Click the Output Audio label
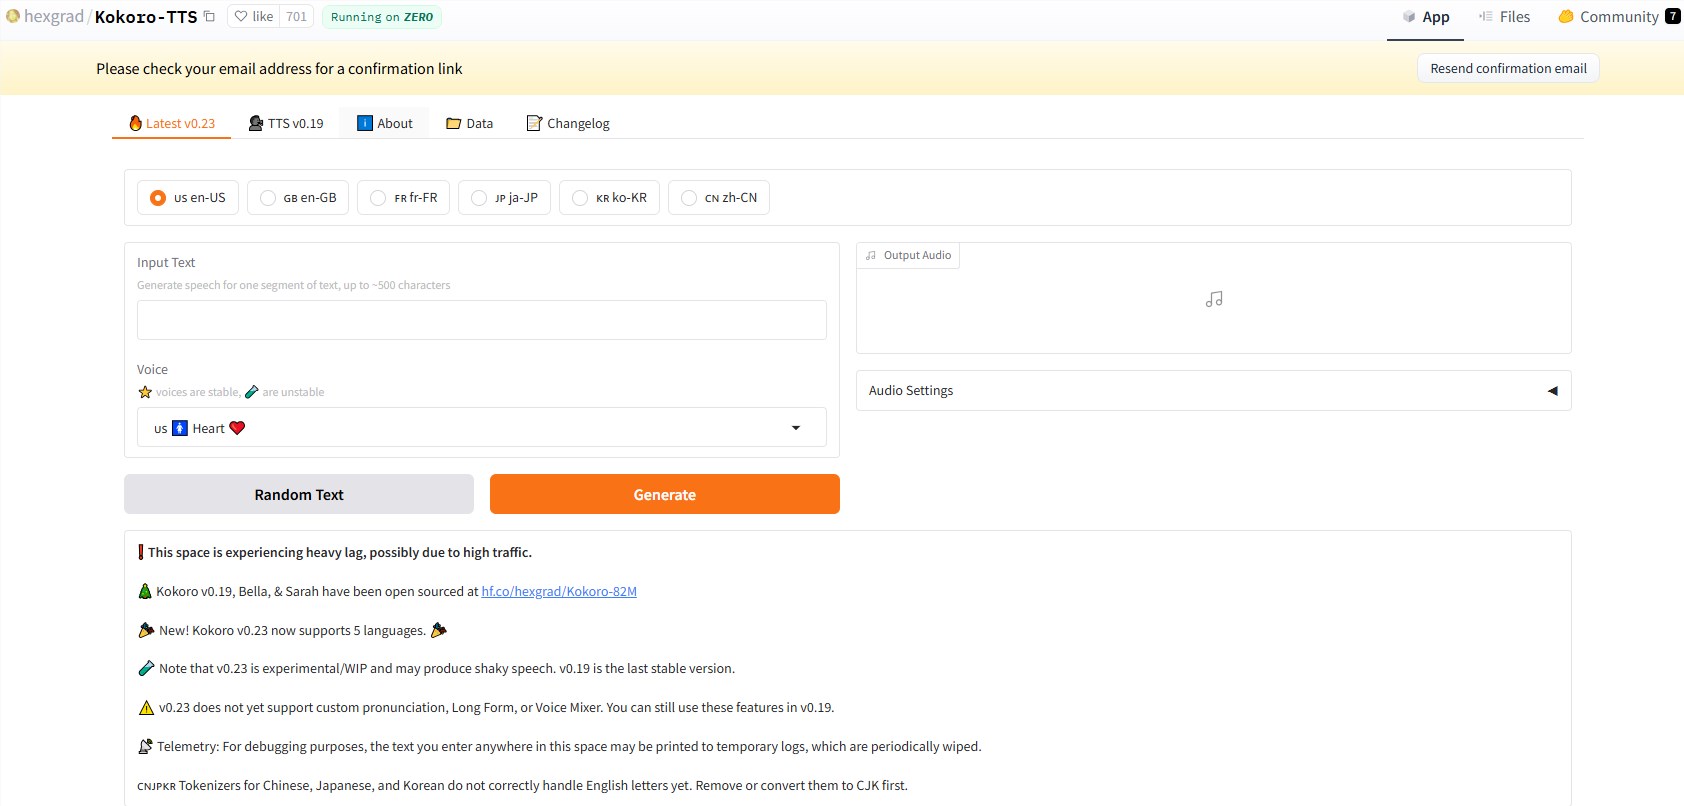 (x=908, y=255)
